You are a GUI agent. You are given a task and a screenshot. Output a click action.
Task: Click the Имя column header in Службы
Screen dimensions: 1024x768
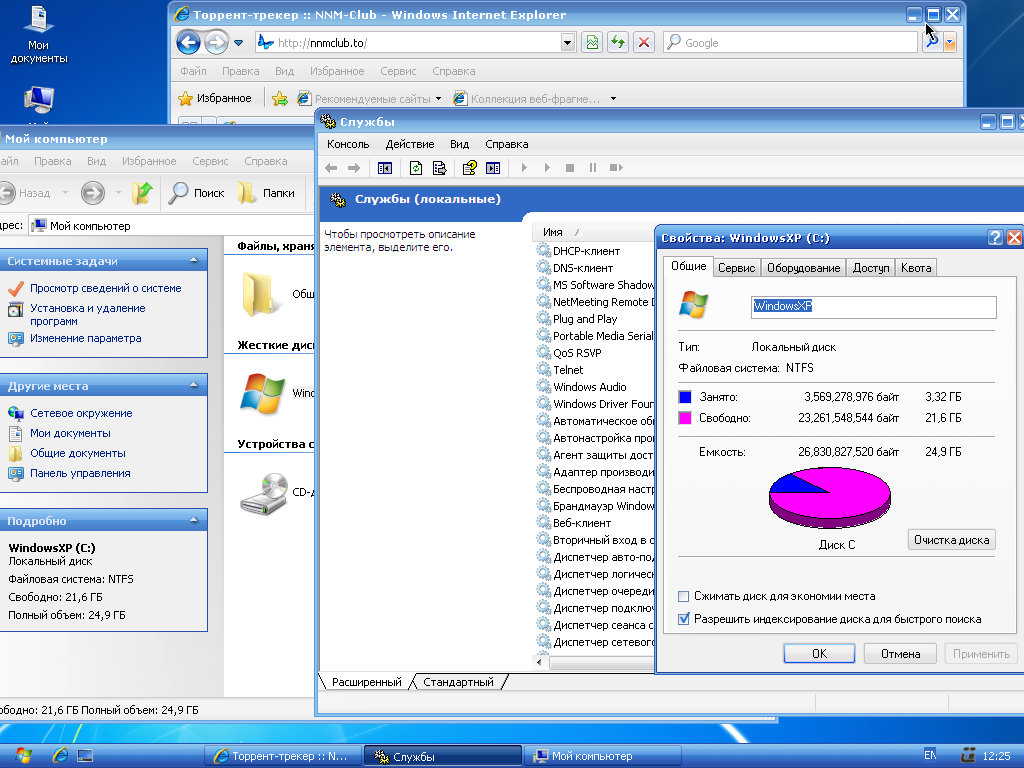[592, 232]
